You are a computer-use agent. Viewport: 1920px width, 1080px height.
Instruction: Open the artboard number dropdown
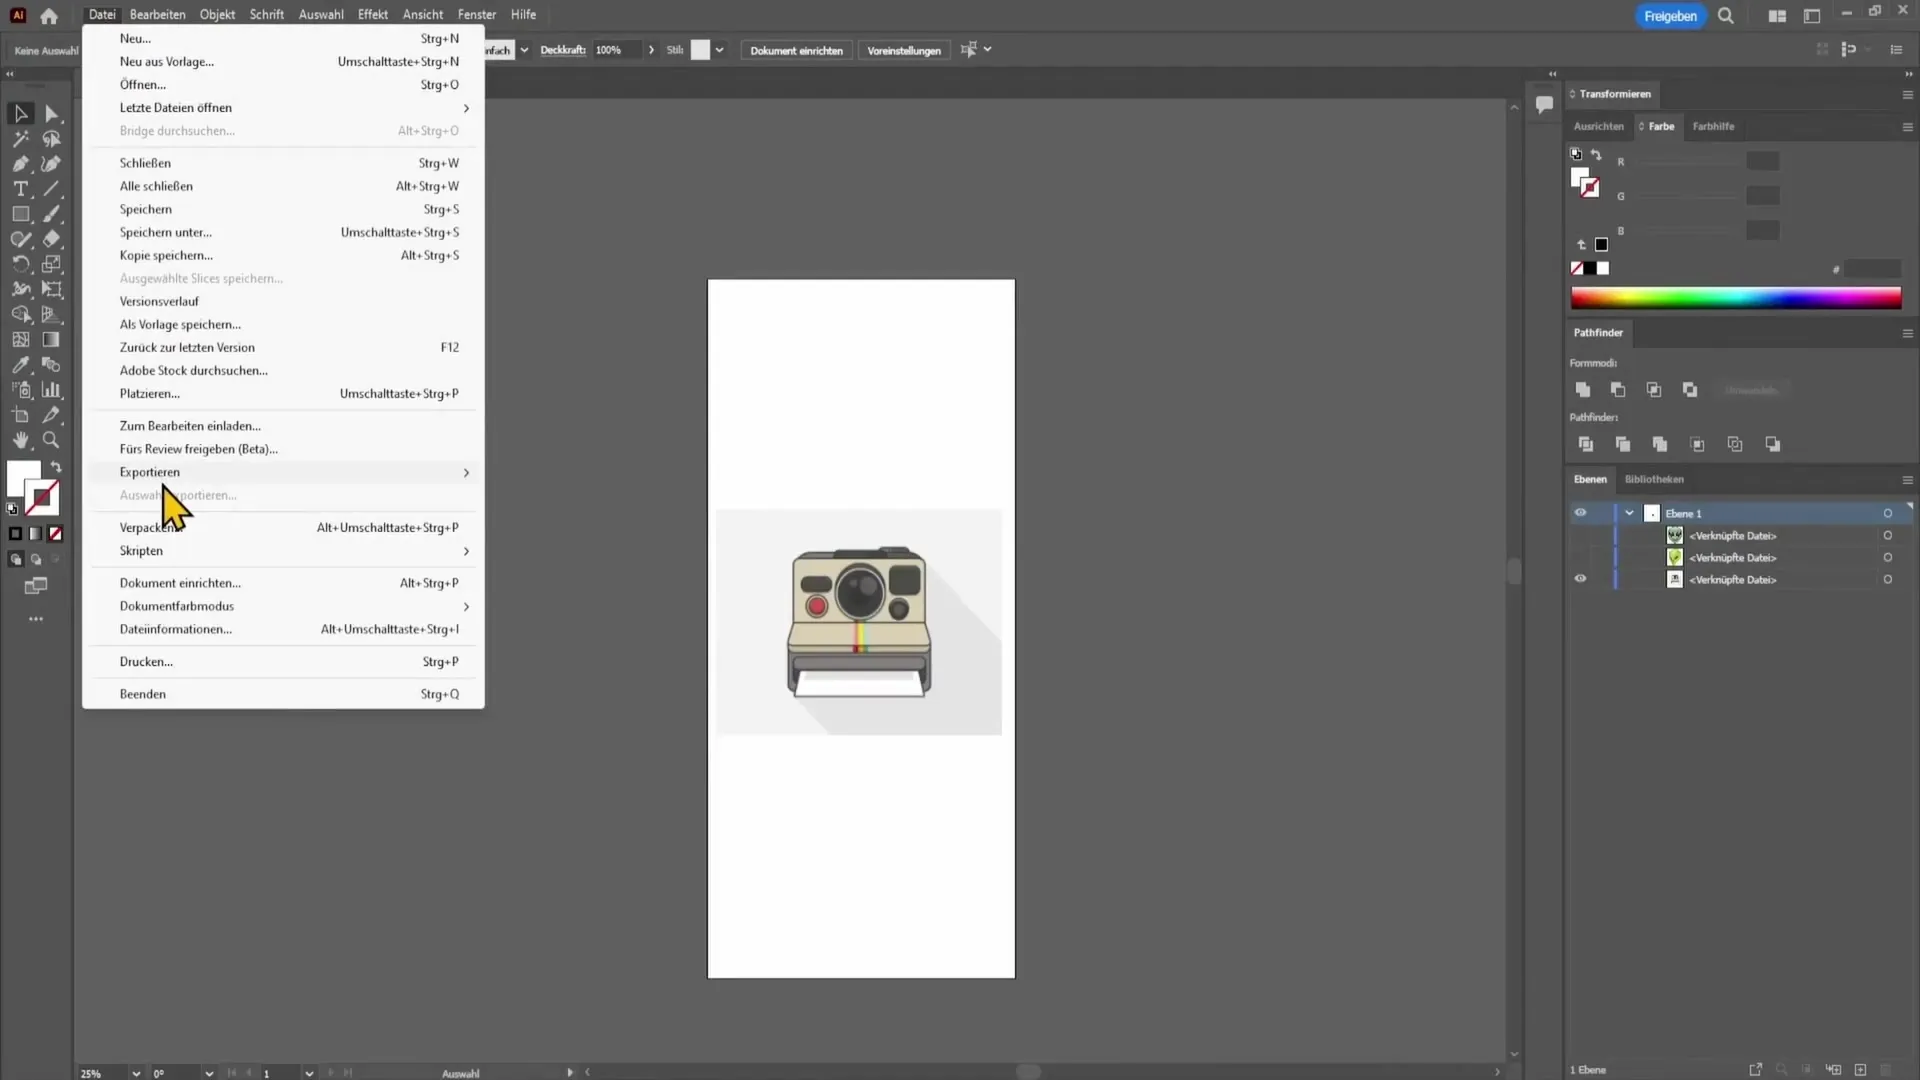point(309,1073)
